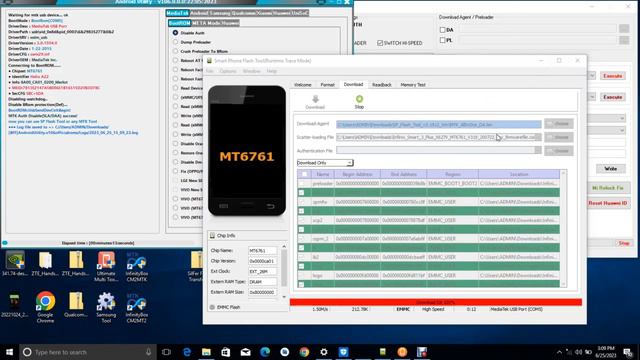The image size is (640, 360).
Task: Click the Download Agent path field
Action: (439, 124)
